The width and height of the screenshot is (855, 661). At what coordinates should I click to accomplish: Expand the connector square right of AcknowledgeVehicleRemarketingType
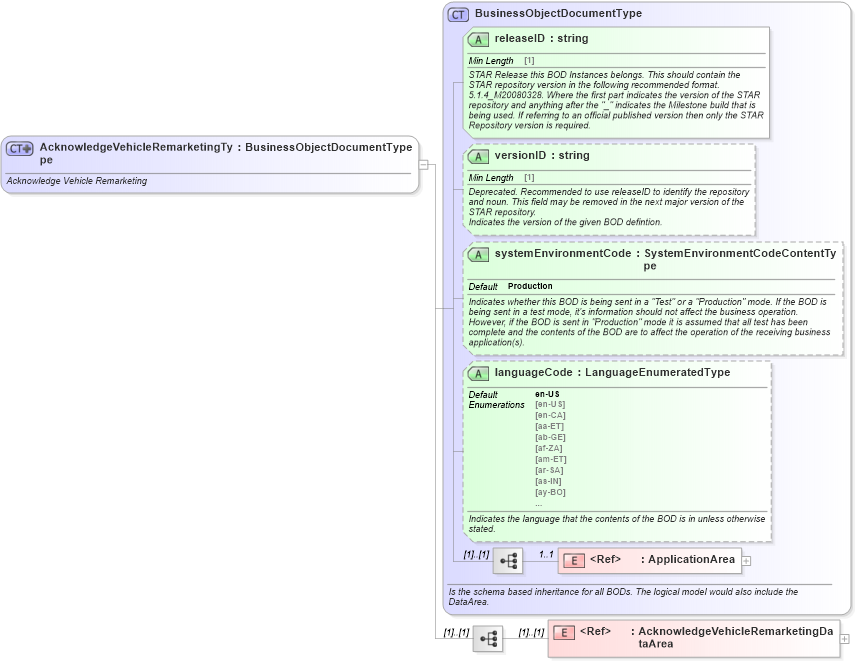tap(425, 165)
